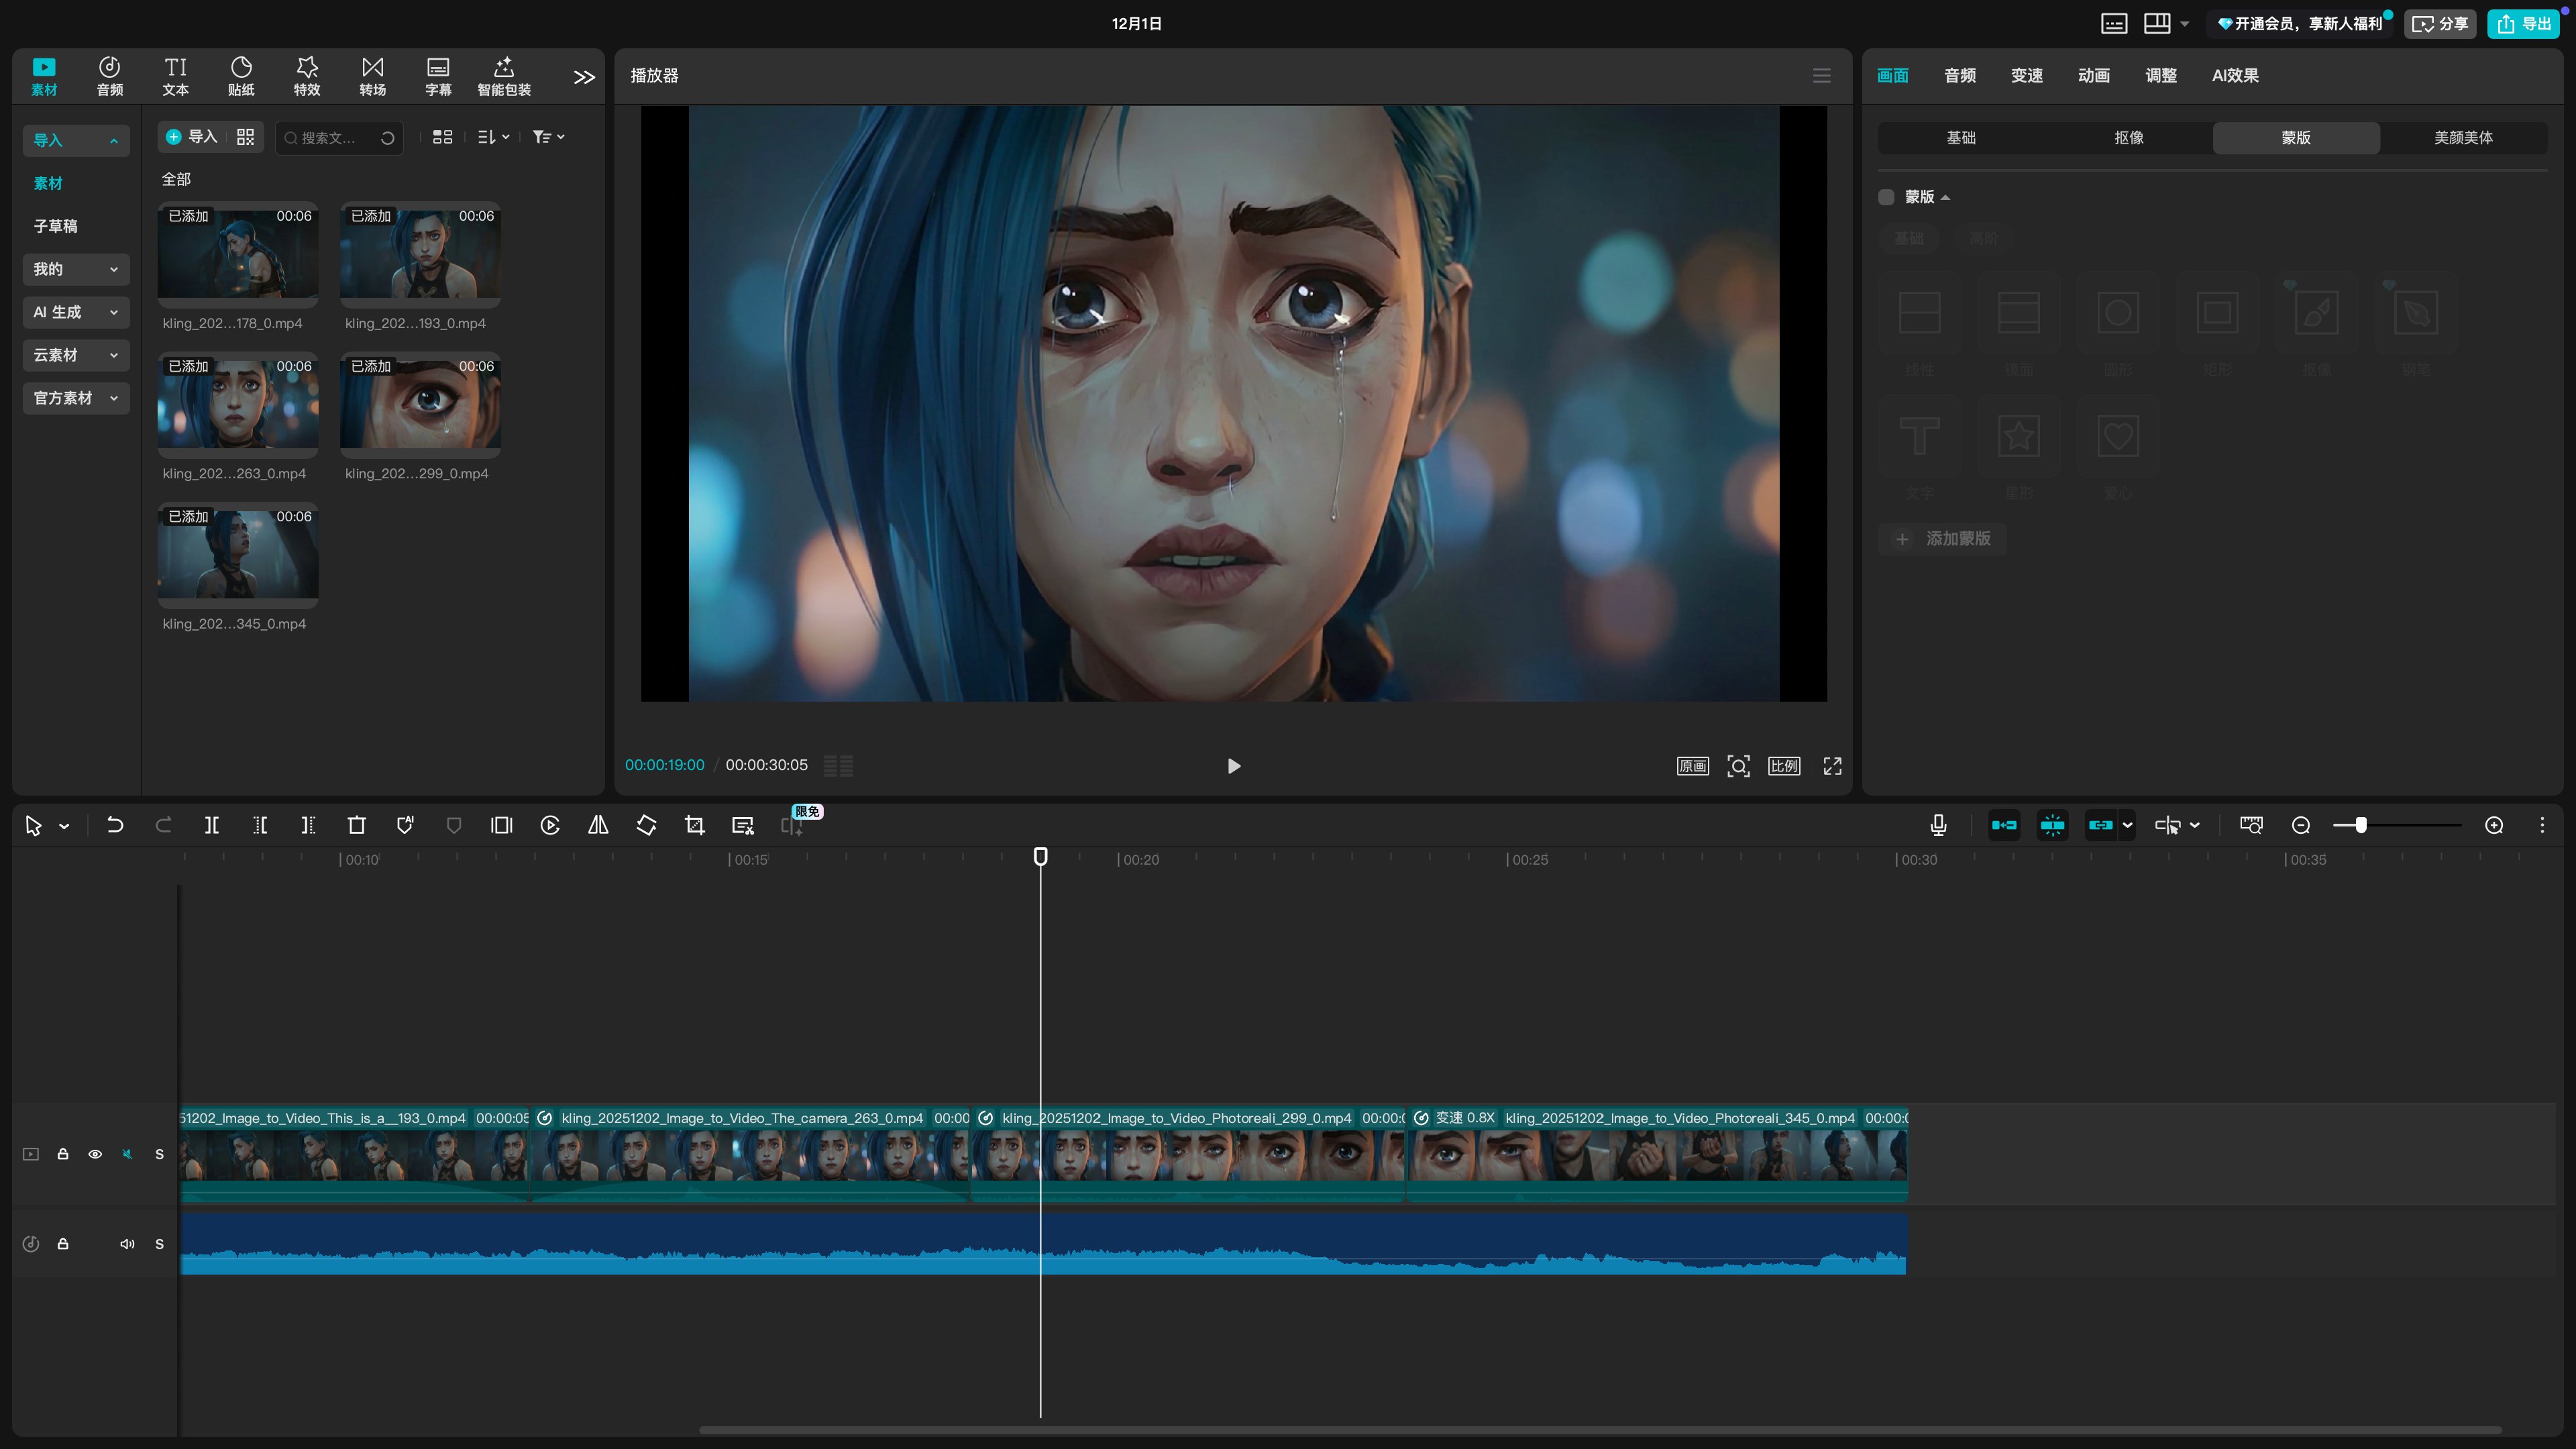Enable the 蒙版 checkbox

(x=1887, y=197)
